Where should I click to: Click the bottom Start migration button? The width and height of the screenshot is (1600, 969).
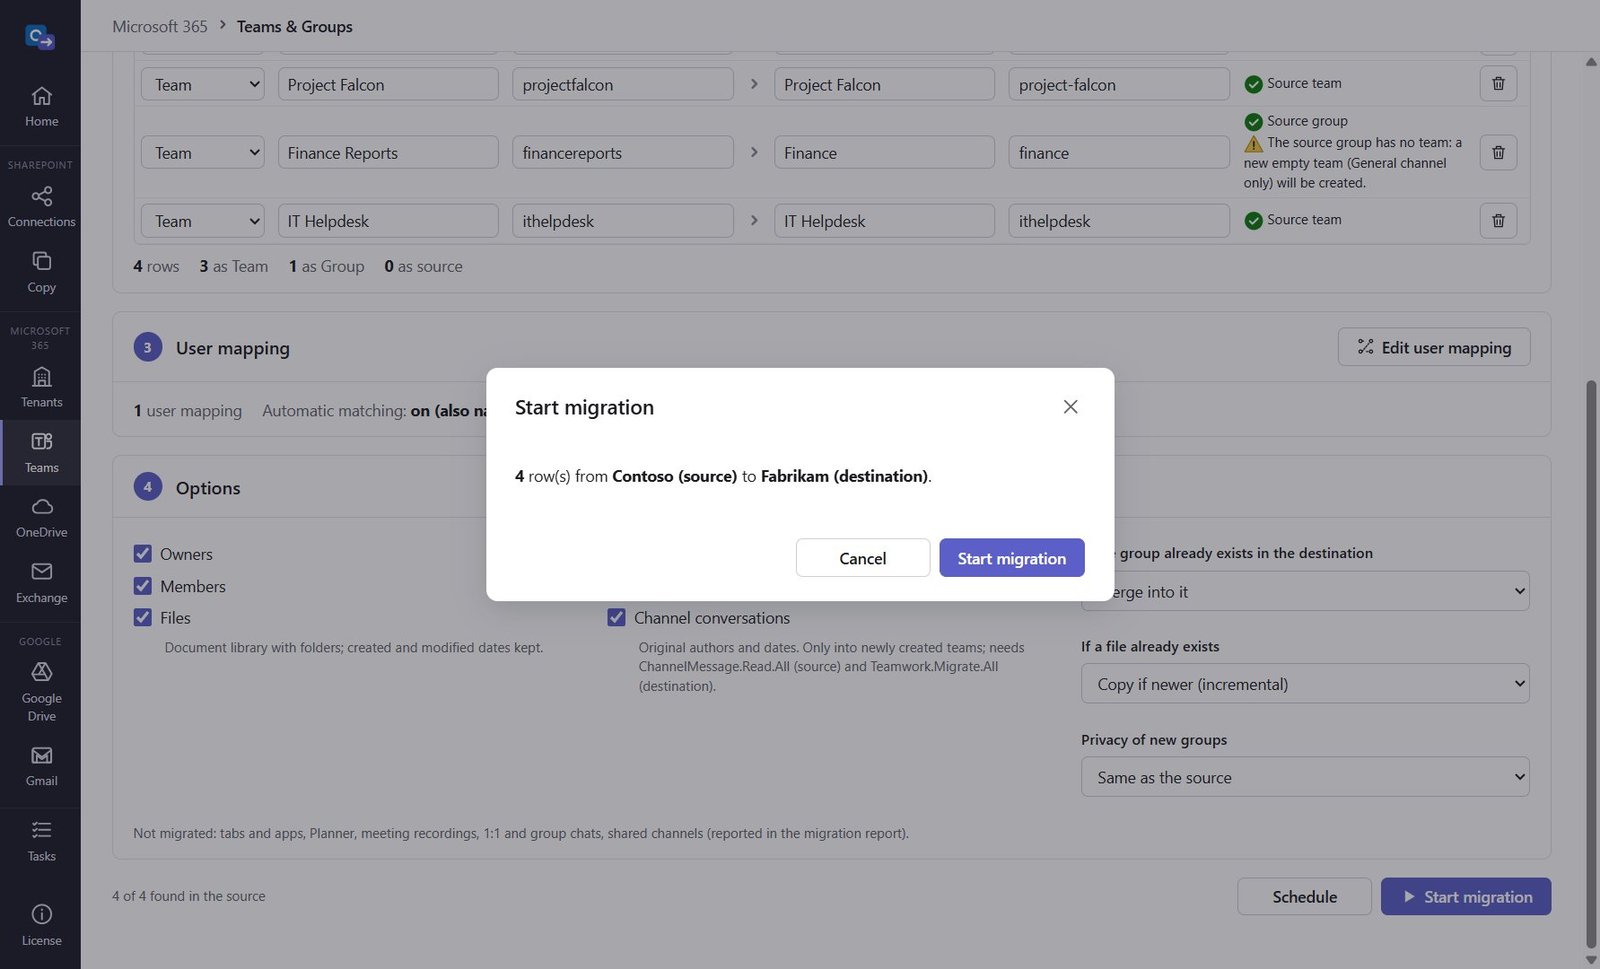[1466, 897]
